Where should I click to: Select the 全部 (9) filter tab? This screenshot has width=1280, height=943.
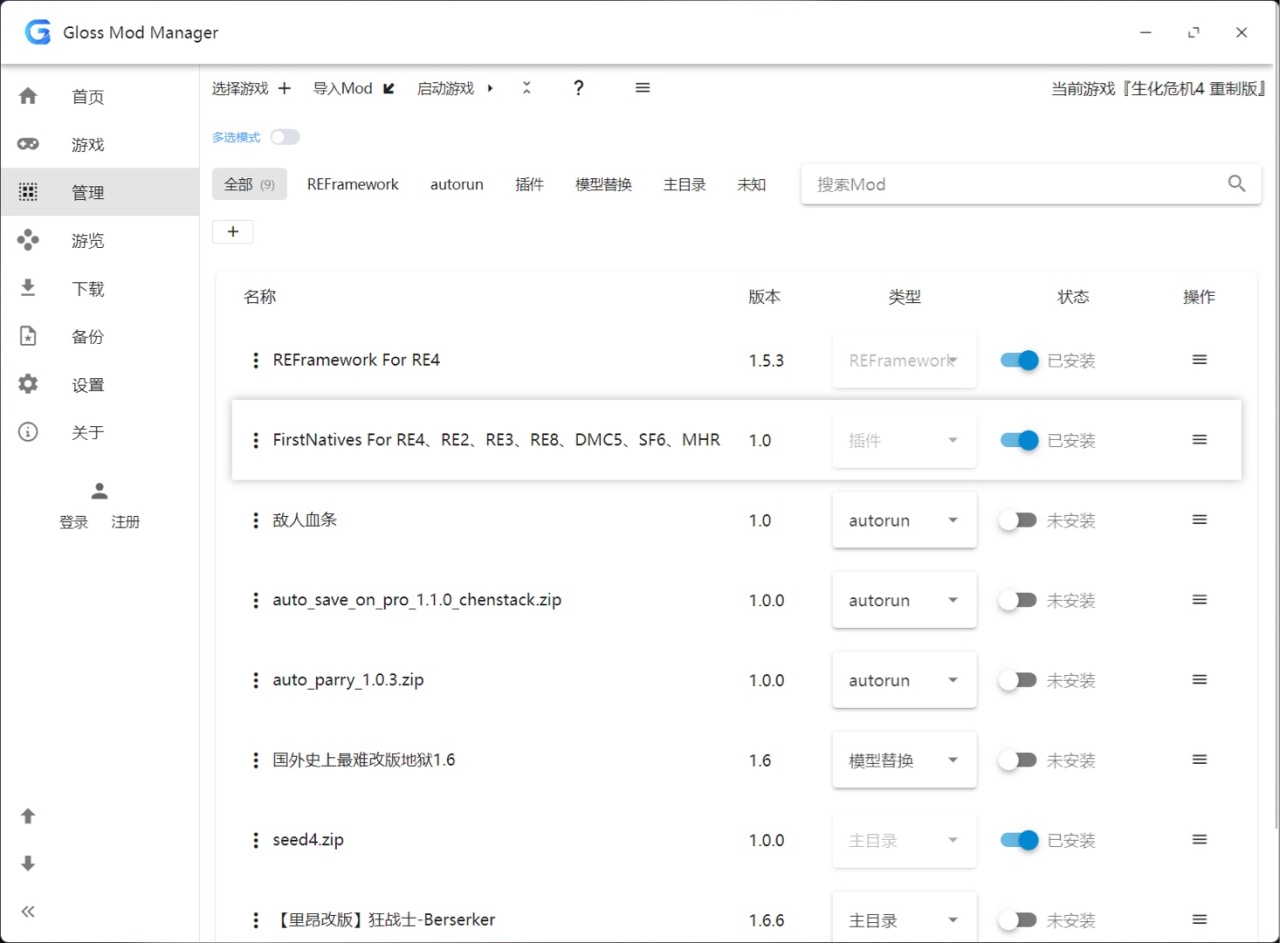(x=249, y=184)
